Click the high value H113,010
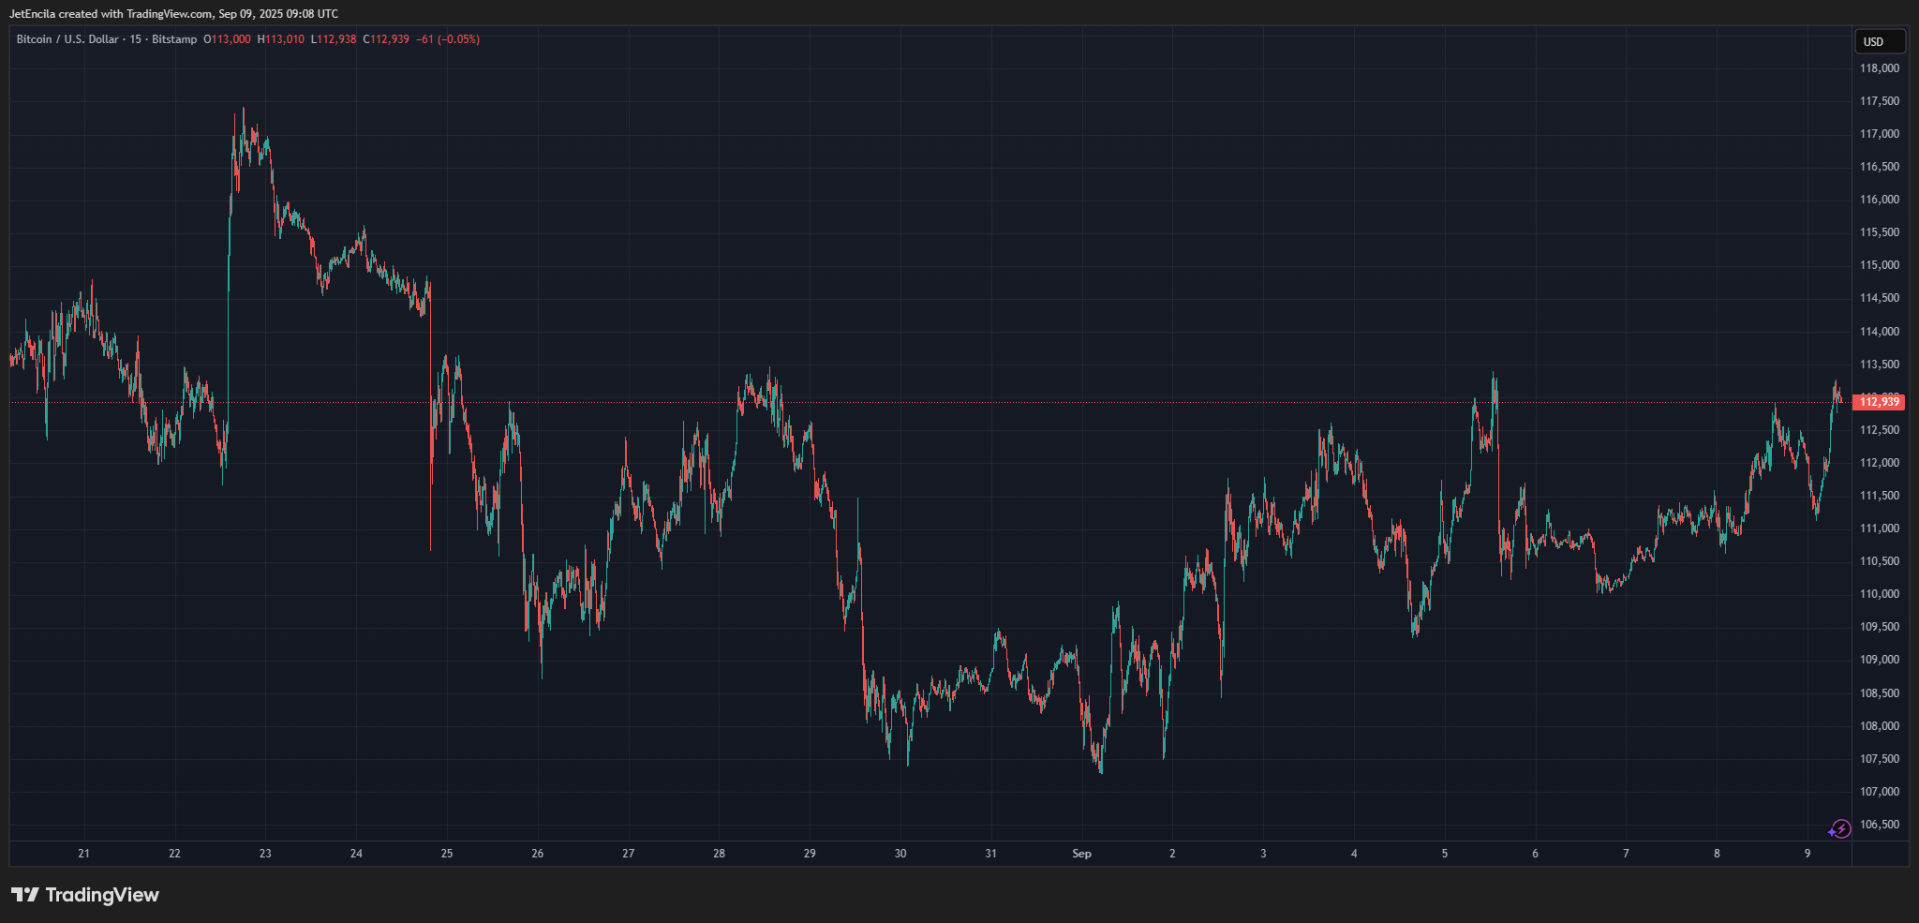The width and height of the screenshot is (1919, 923). click(281, 40)
